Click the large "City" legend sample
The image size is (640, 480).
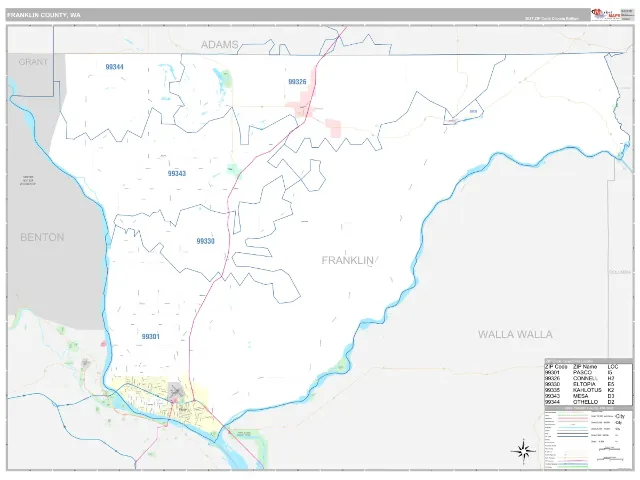(x=620, y=416)
